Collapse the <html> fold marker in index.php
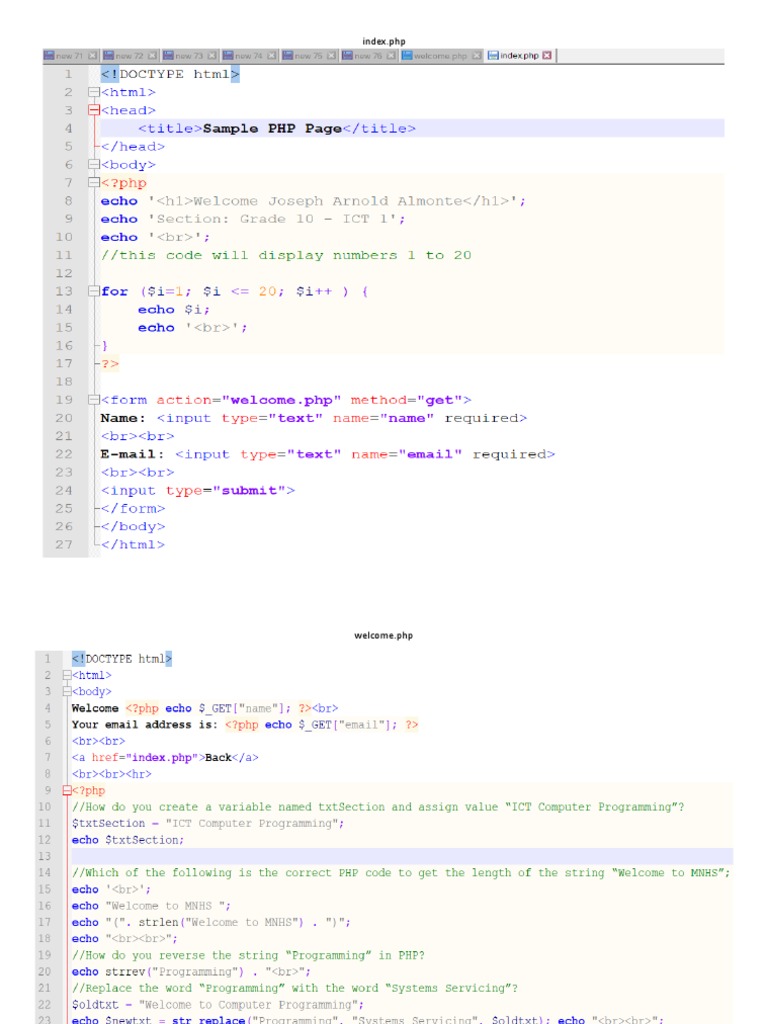The height and width of the screenshot is (1024, 768). coord(93,92)
